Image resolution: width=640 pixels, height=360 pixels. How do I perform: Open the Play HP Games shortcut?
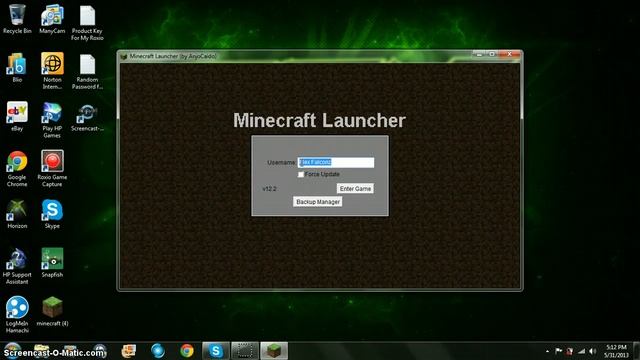[x=52, y=120]
